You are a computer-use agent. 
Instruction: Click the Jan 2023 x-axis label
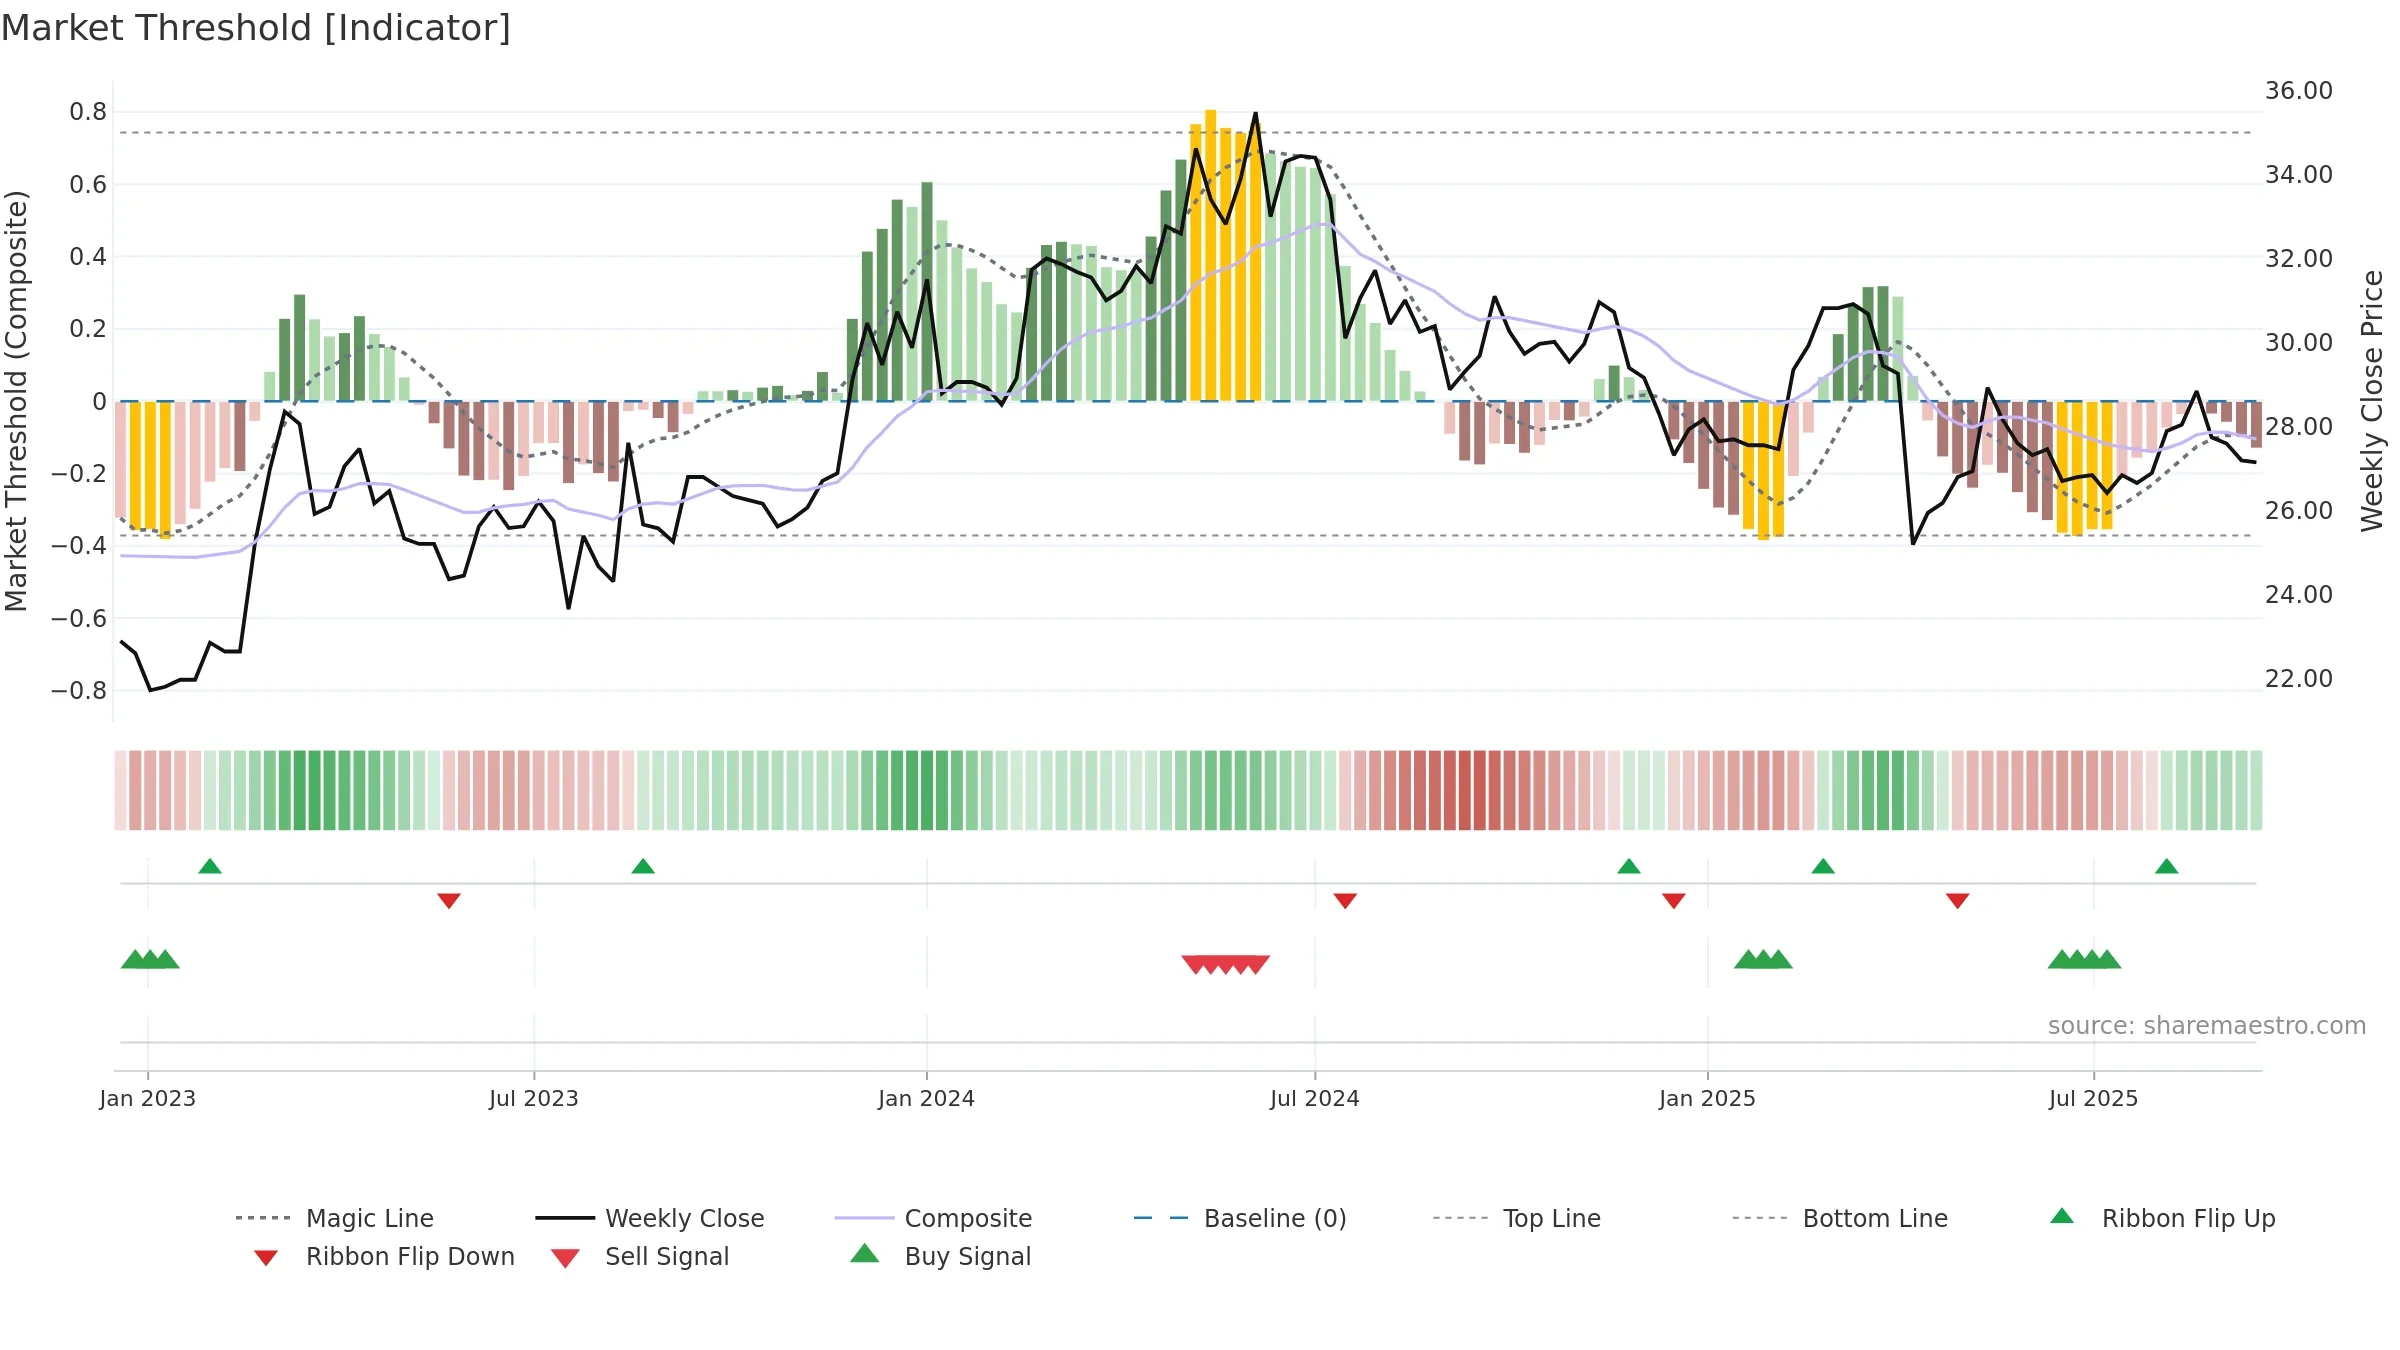tap(148, 1099)
